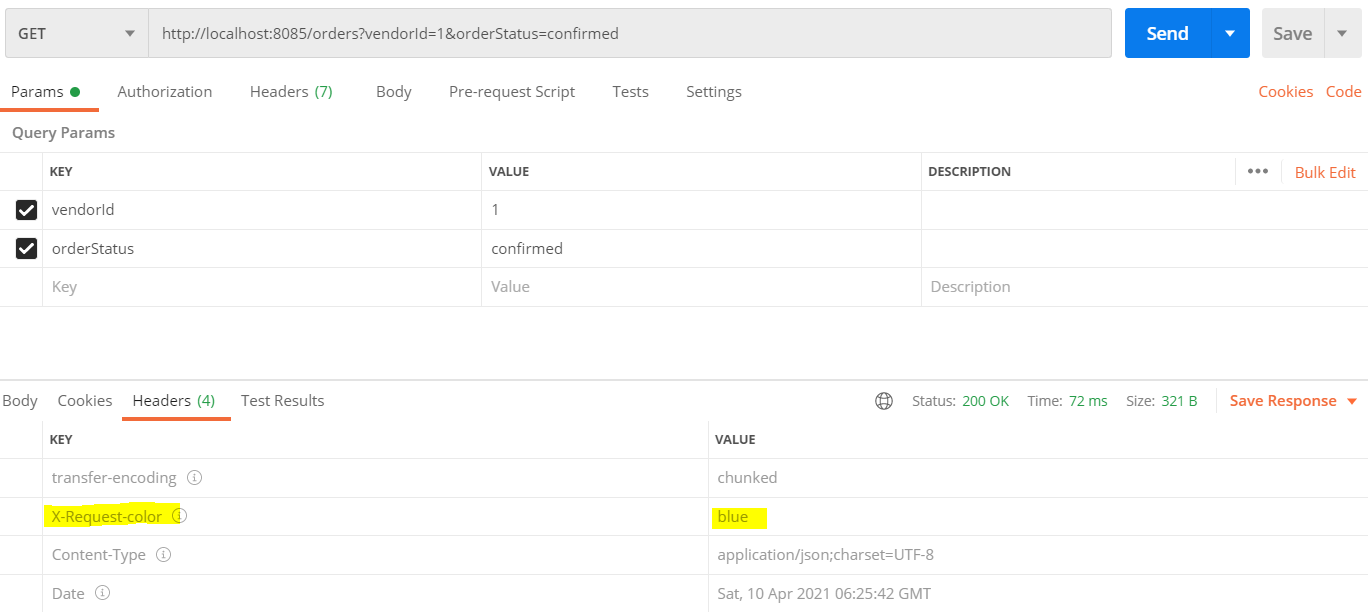Screen dimensions: 1368x612
Task: Open Cookies manager for this request
Action: [x=1286, y=91]
